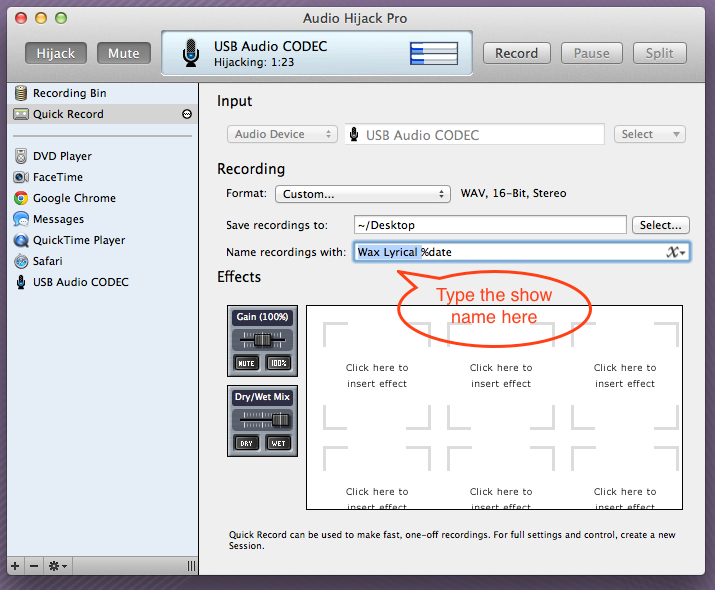Select Google Chrome icon in source list
Viewport: 715px width, 590px height.
pos(21,198)
